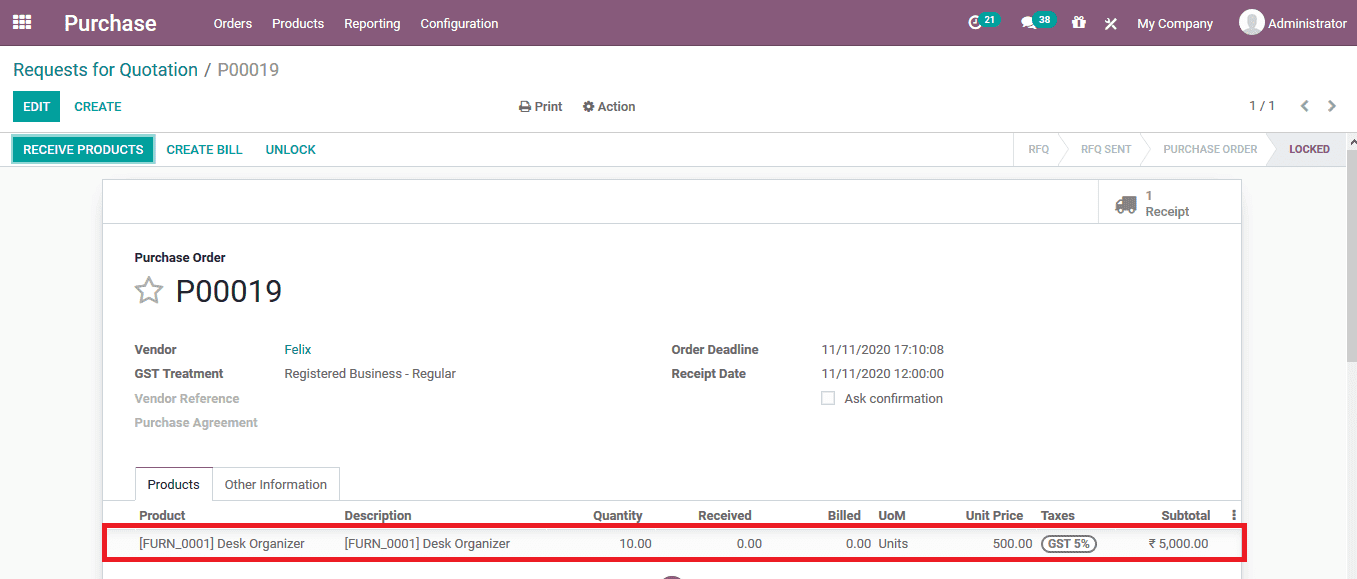Toggle the Ask confirmation checkbox

[x=828, y=398]
